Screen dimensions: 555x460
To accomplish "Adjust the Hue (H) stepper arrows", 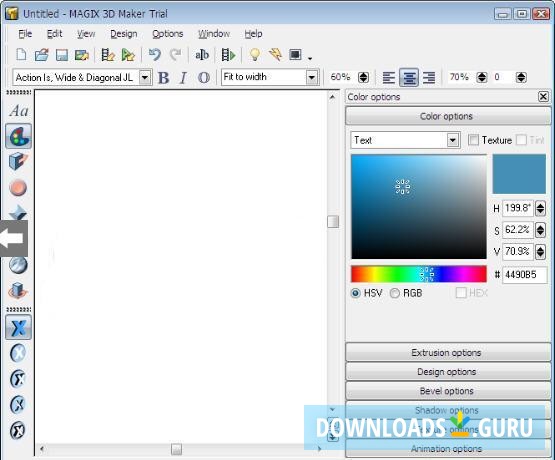I will click(540, 208).
